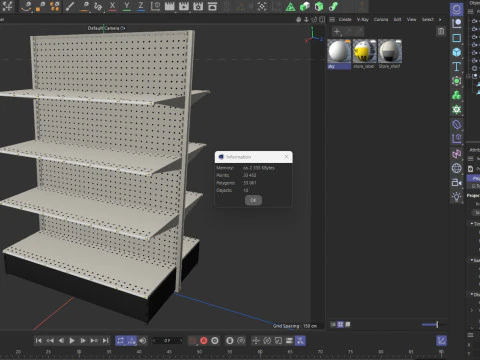Open Corona menu in Material Manager
The image size is (480, 360).
[381, 19]
